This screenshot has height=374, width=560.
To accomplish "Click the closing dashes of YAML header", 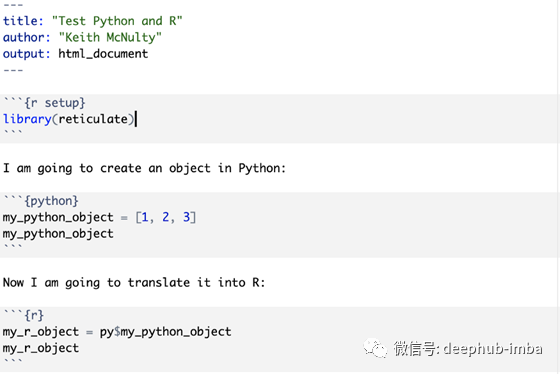I will (13, 70).
